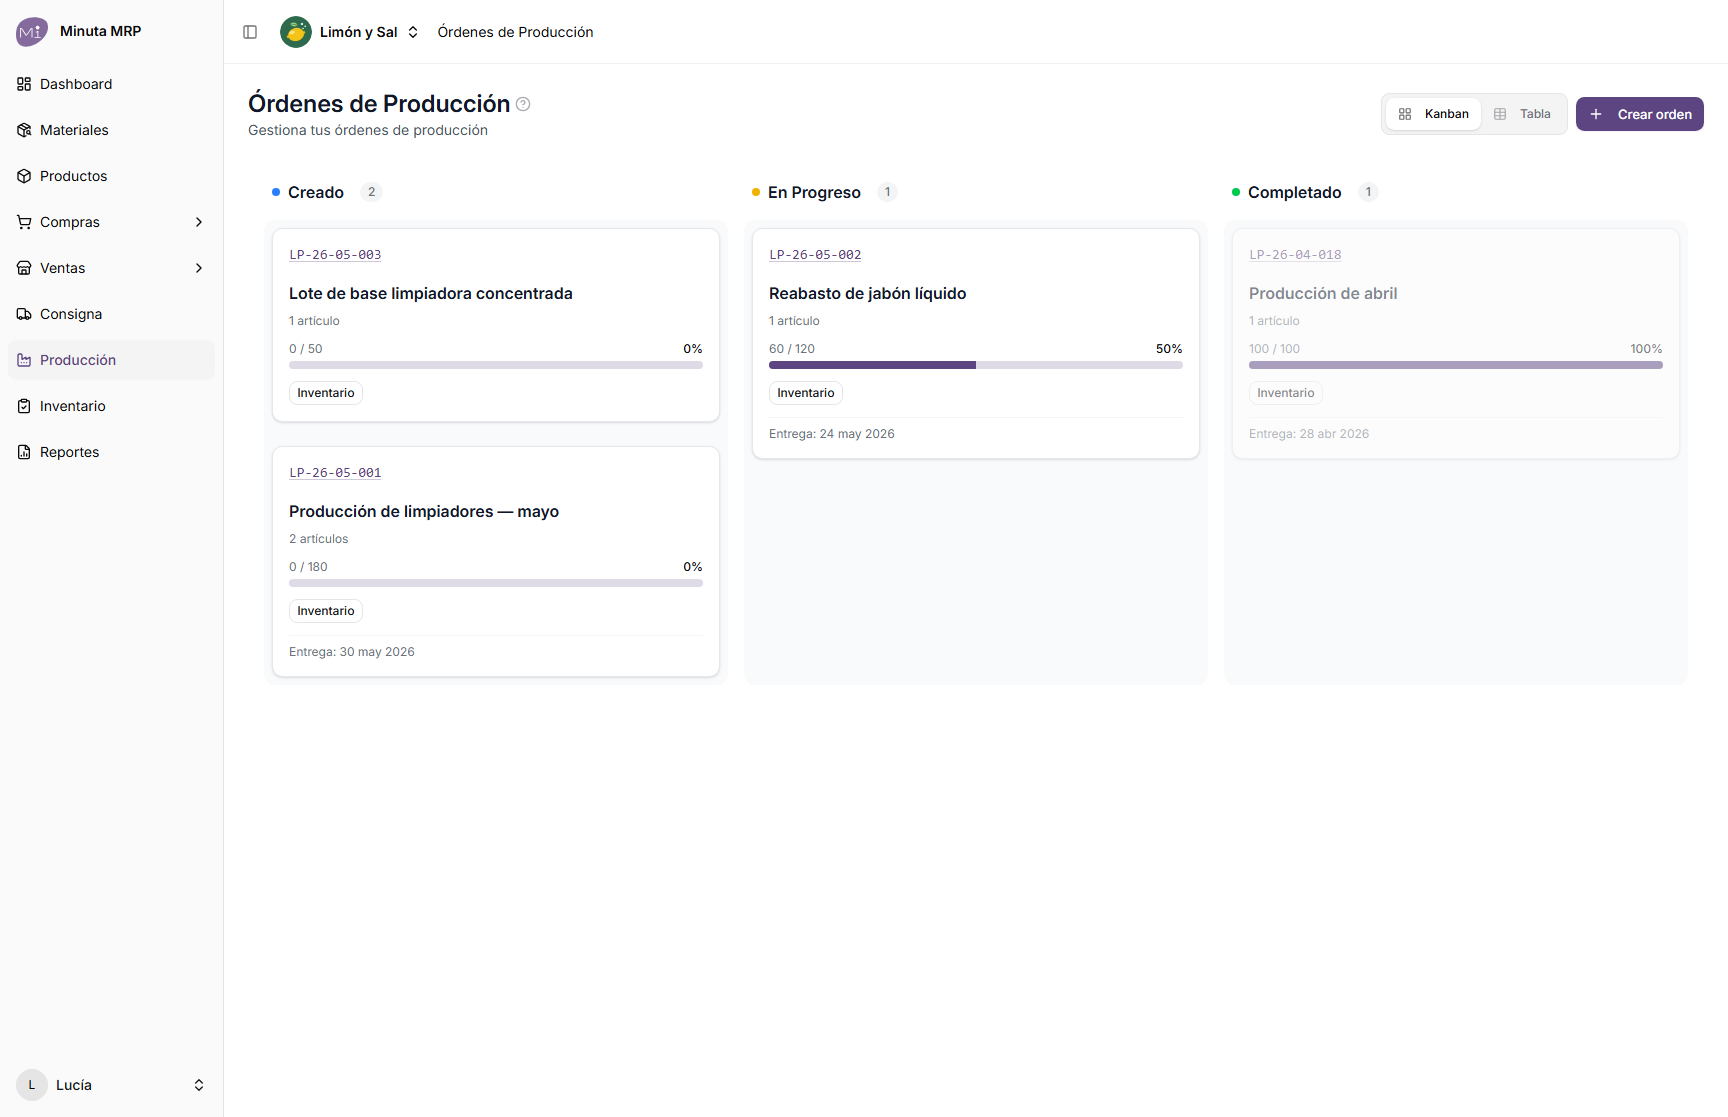Viewport: 1728px width, 1117px height.
Task: Click Inventario tag on Producción de limpiadores card
Action: click(326, 611)
